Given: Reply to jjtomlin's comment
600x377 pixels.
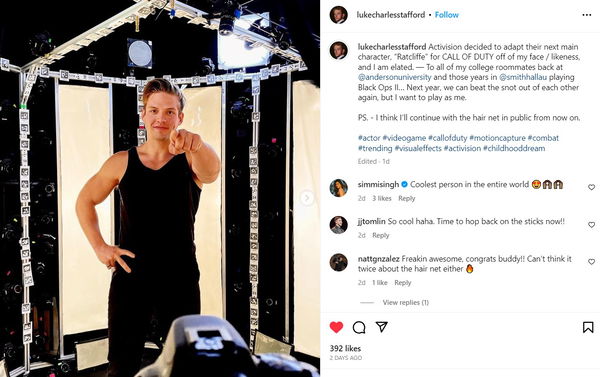Looking at the screenshot, I should 381,235.
